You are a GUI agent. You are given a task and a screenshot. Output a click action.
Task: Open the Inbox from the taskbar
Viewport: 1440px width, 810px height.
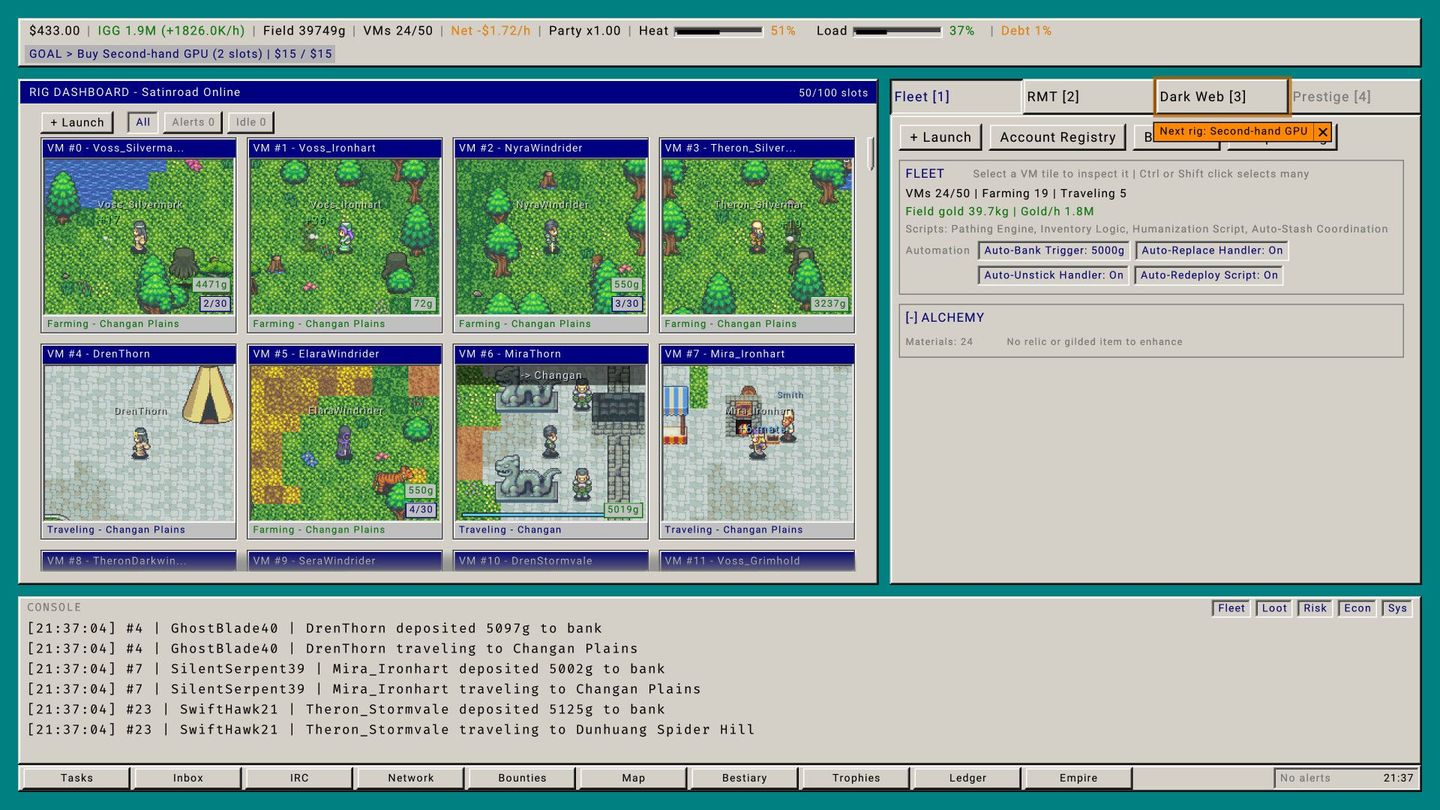(188, 778)
